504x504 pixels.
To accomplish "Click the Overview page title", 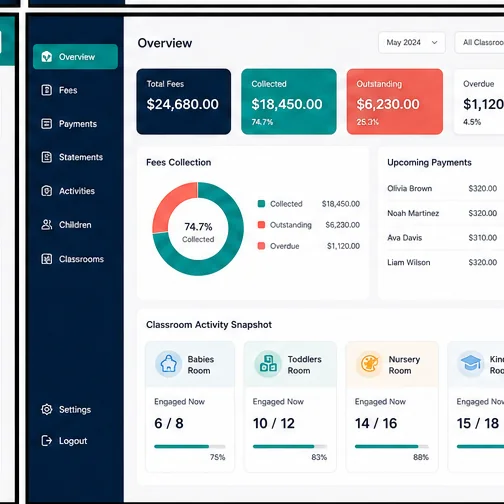I will coord(165,43).
